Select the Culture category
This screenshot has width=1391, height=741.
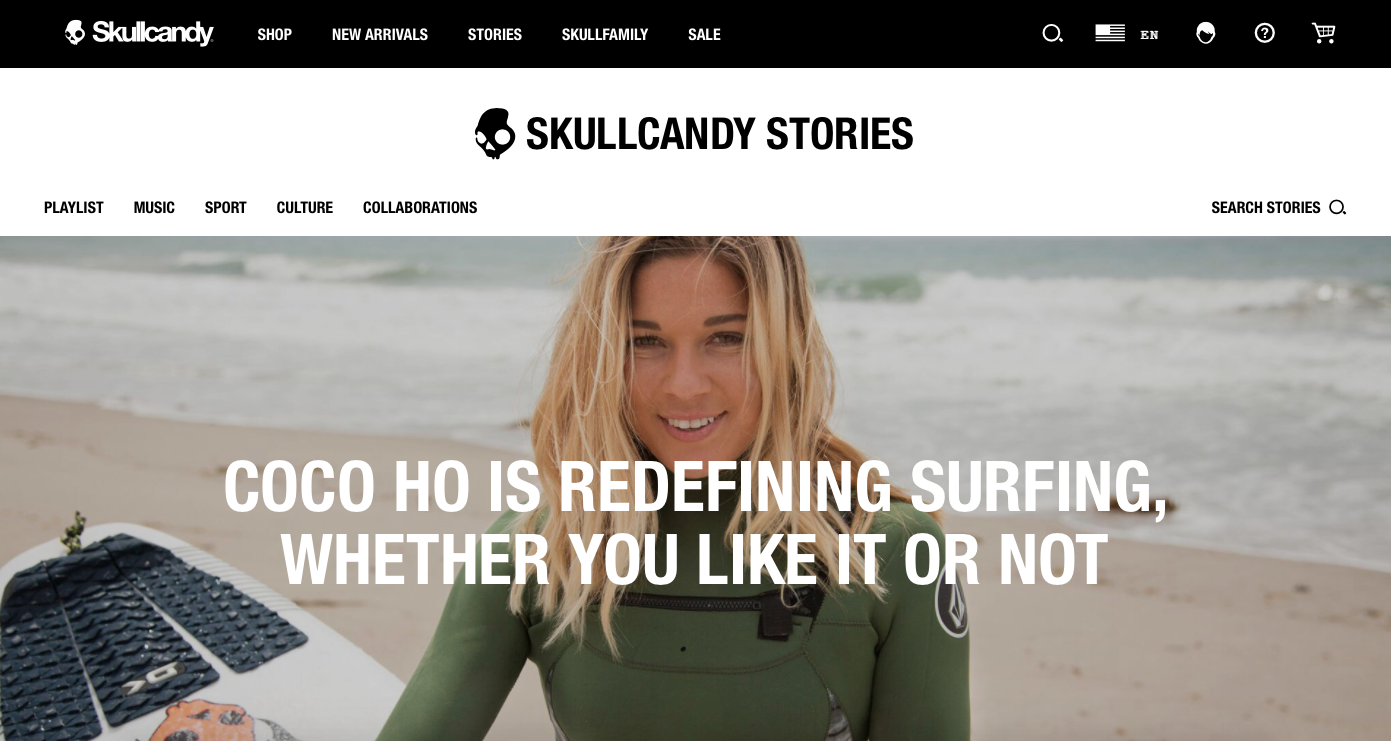305,208
